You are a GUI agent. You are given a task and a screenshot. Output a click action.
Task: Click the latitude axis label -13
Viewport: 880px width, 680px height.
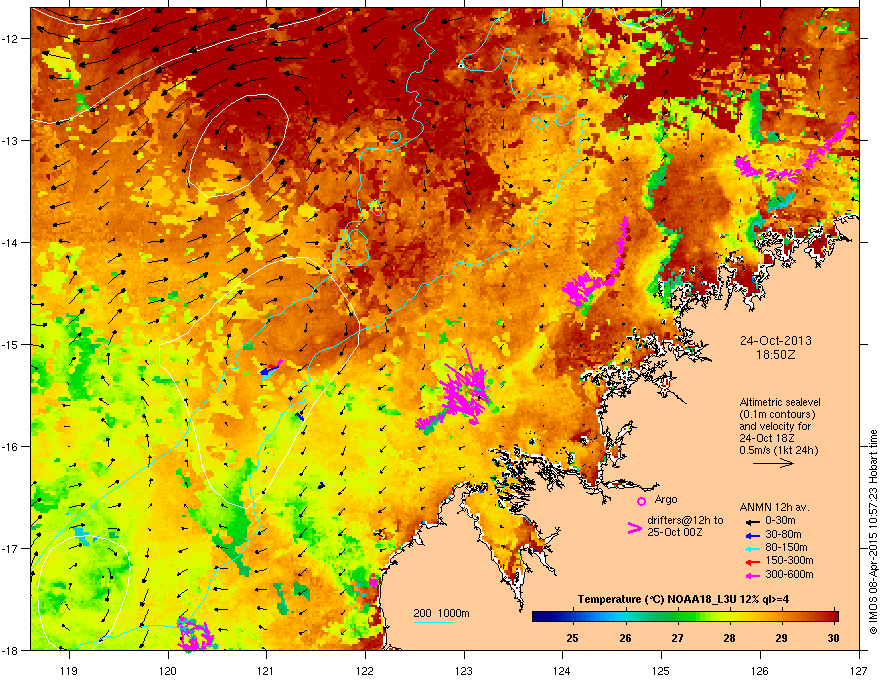pyautogui.click(x=11, y=141)
